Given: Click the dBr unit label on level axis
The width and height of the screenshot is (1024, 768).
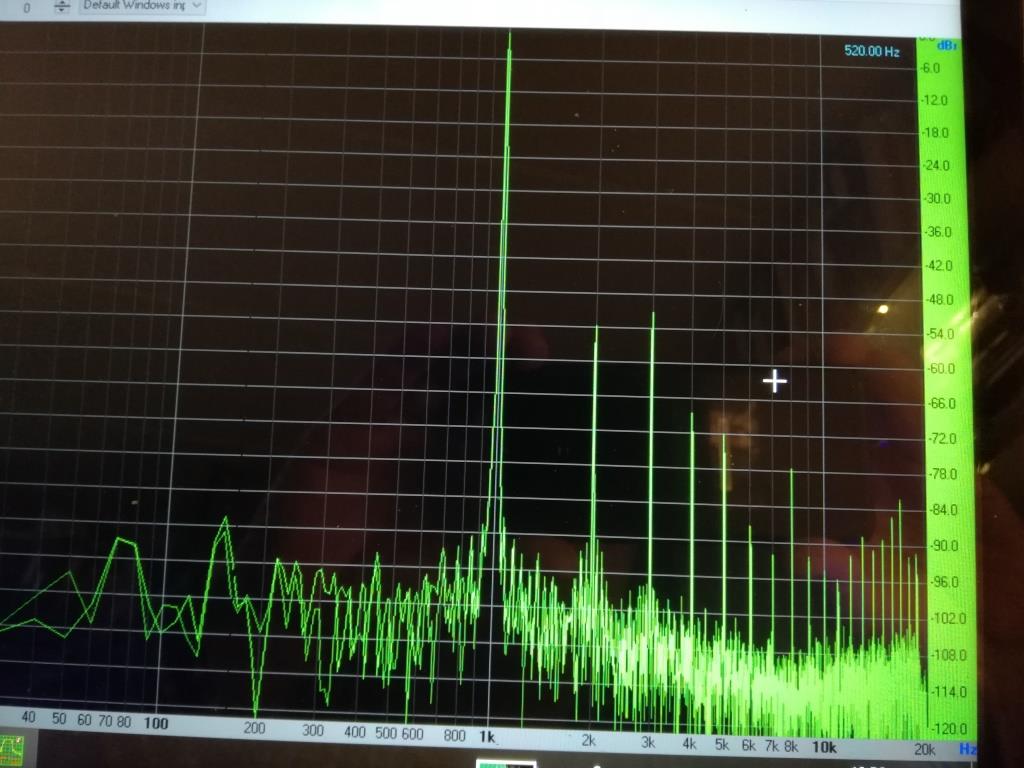Looking at the screenshot, I should click(947, 46).
